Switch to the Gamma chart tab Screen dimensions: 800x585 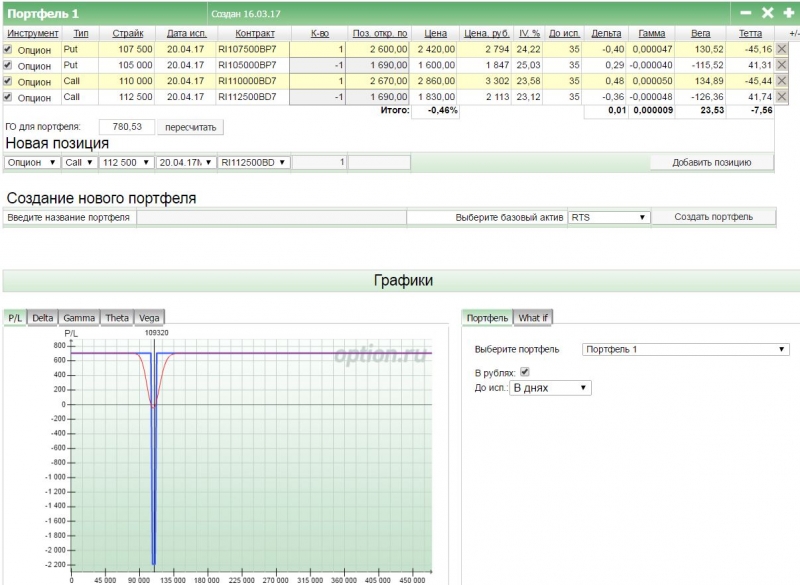tap(79, 318)
